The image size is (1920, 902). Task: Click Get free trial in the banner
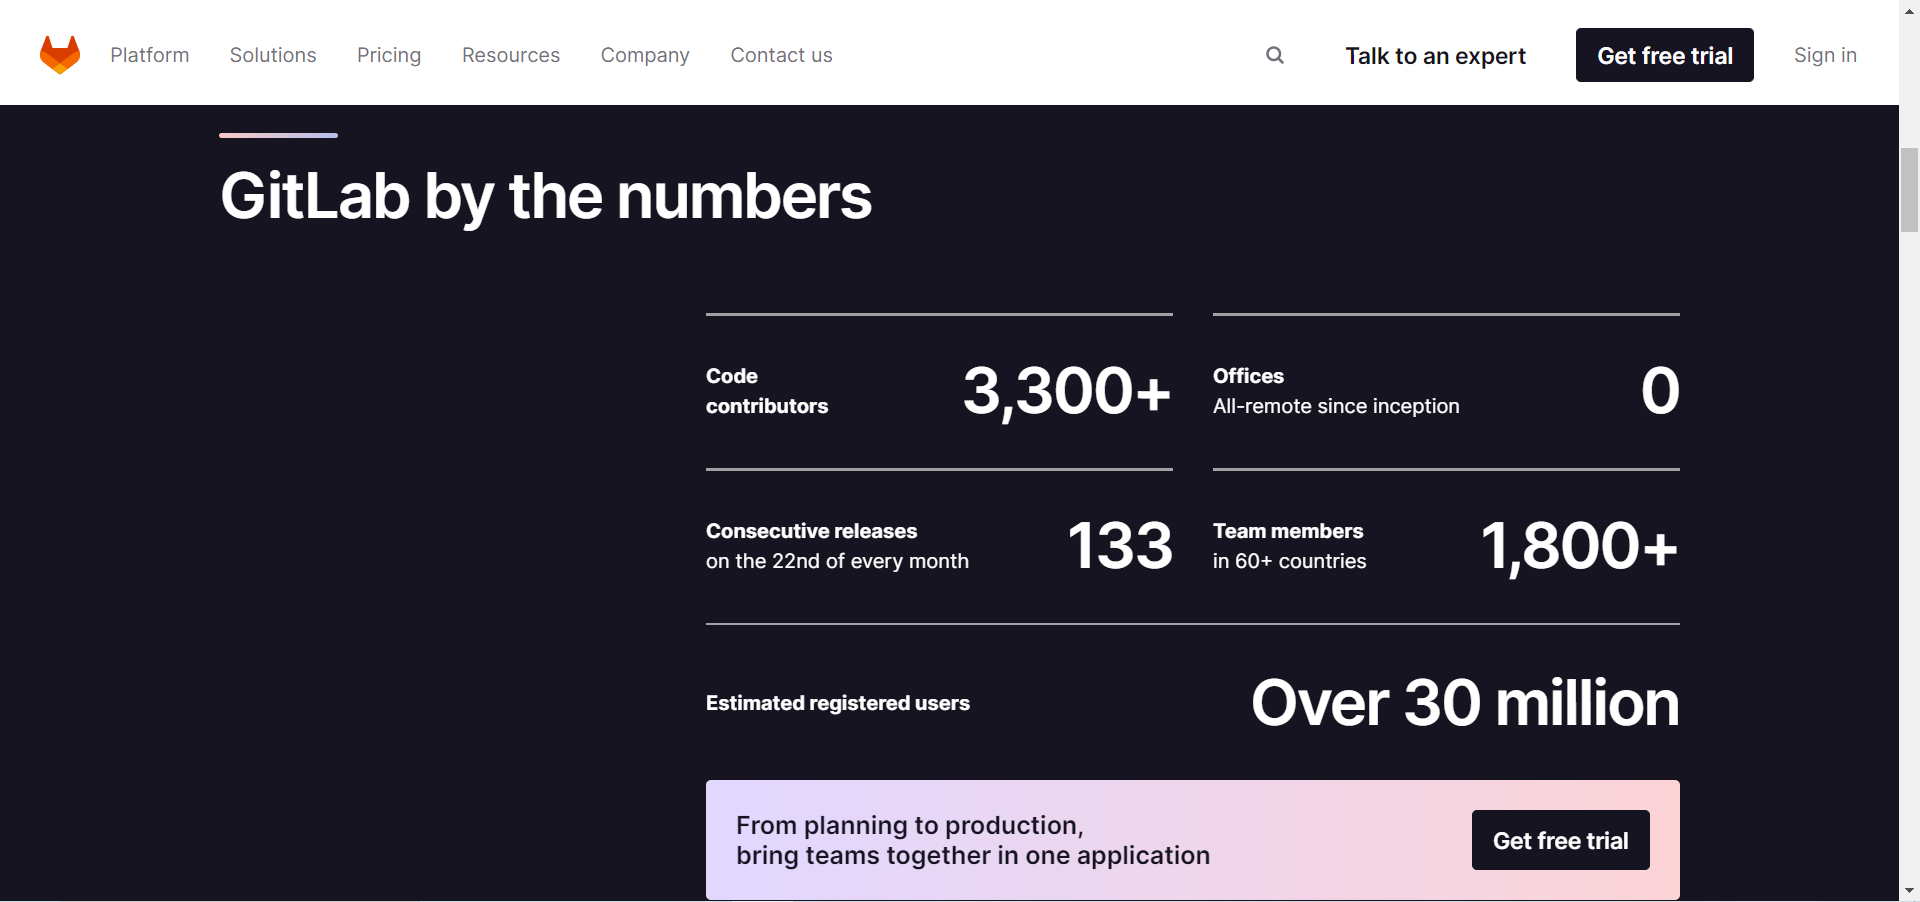(1560, 840)
